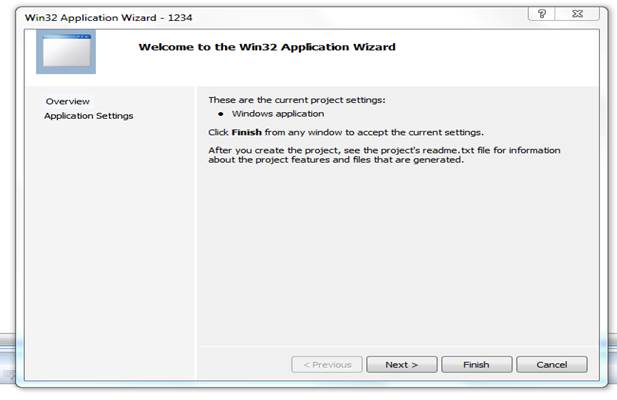Open the Application Settings page
This screenshot has width=617, height=400.
point(89,116)
